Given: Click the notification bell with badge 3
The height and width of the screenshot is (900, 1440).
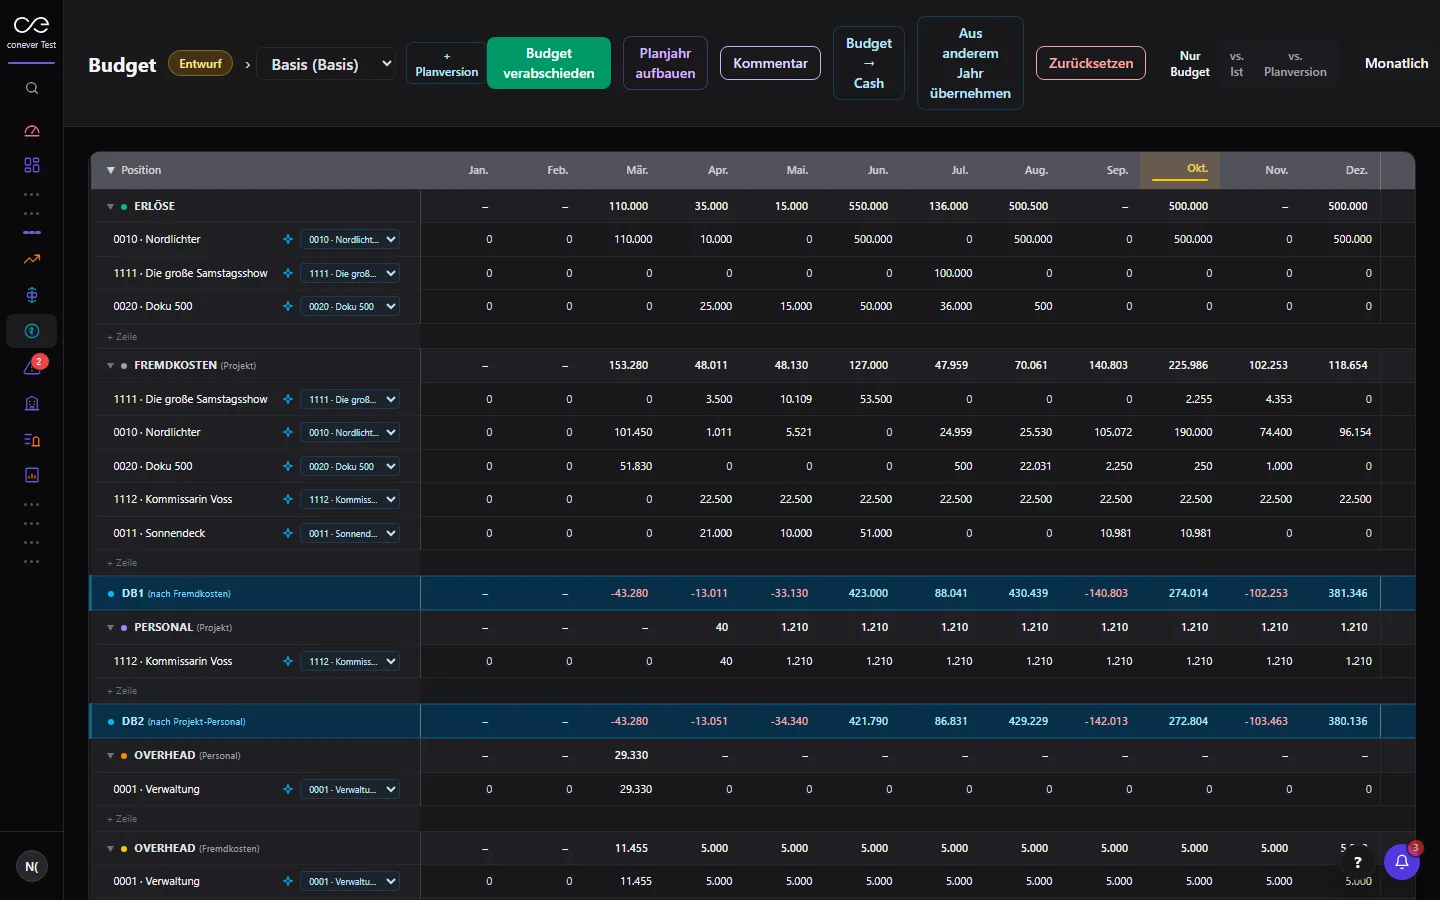Looking at the screenshot, I should click(x=1402, y=862).
